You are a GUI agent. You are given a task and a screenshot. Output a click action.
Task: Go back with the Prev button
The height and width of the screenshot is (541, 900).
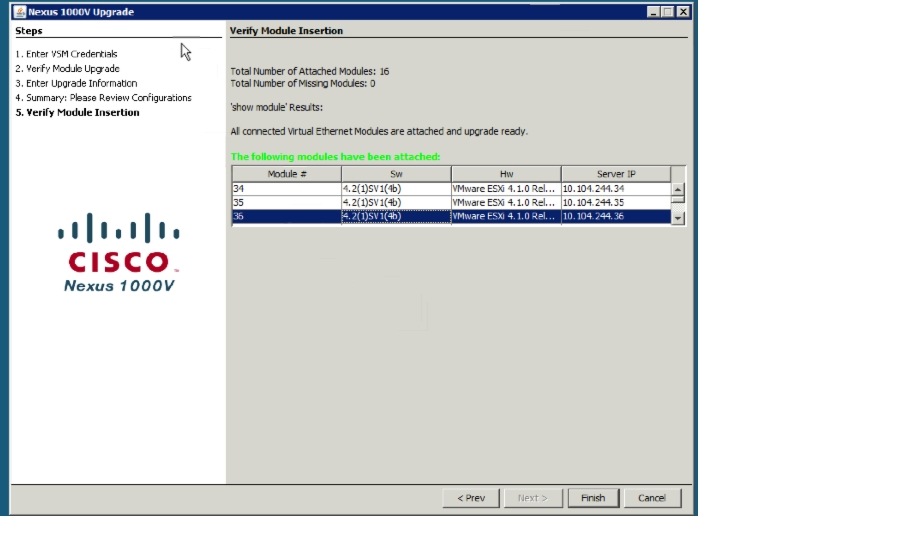pos(471,498)
